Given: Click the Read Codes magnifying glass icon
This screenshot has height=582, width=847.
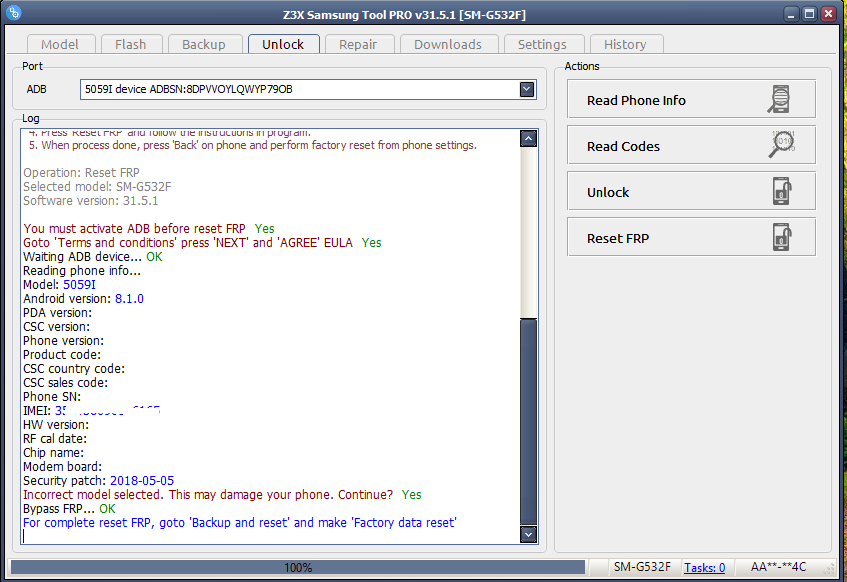Looking at the screenshot, I should click(x=781, y=145).
